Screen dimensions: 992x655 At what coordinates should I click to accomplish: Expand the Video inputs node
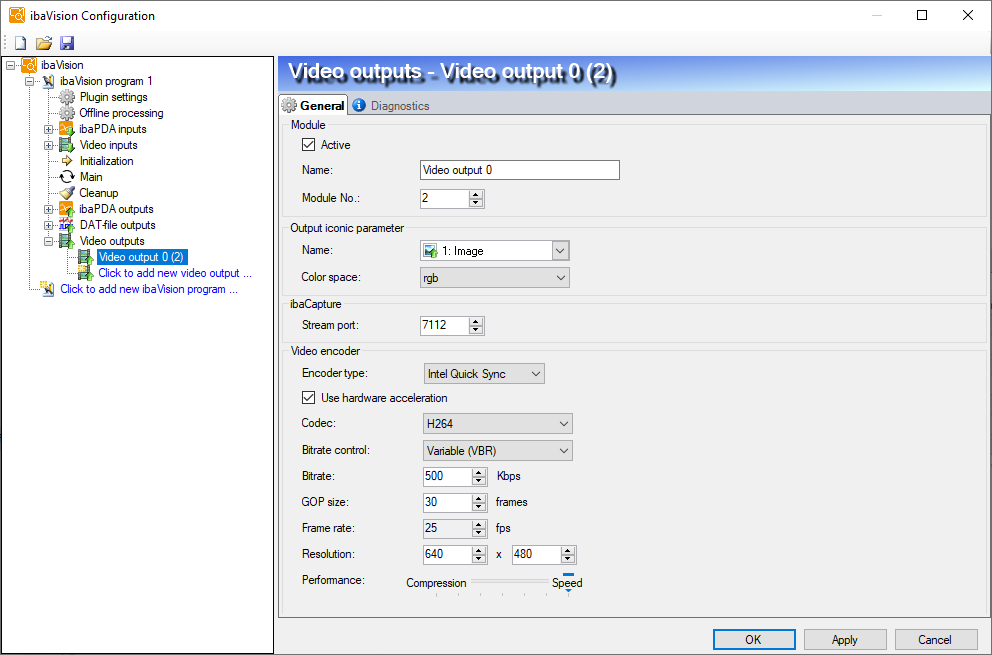coord(49,145)
